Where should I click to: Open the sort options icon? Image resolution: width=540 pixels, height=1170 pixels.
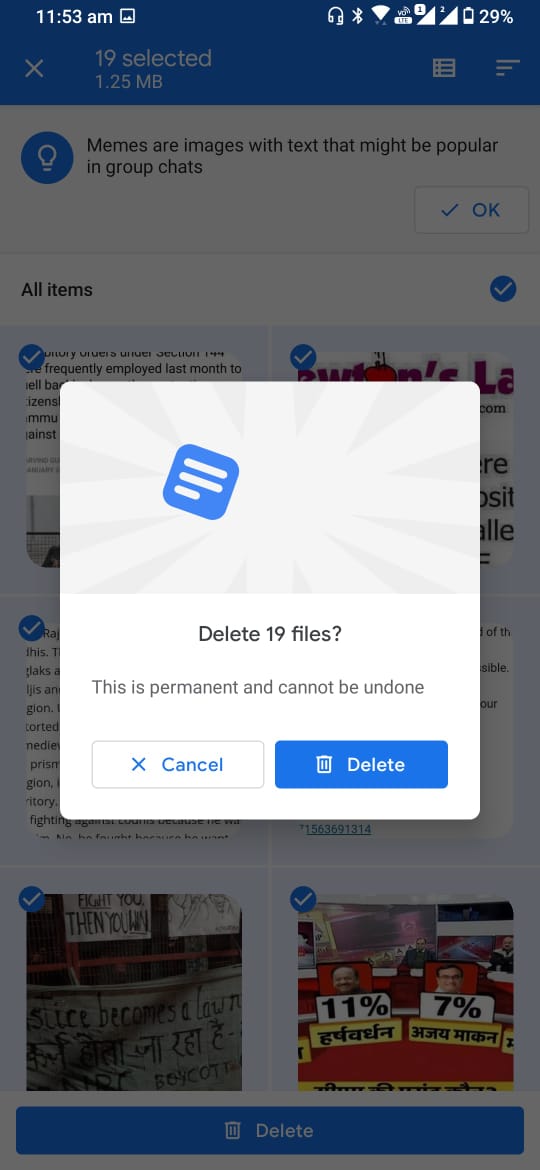[x=507, y=69]
